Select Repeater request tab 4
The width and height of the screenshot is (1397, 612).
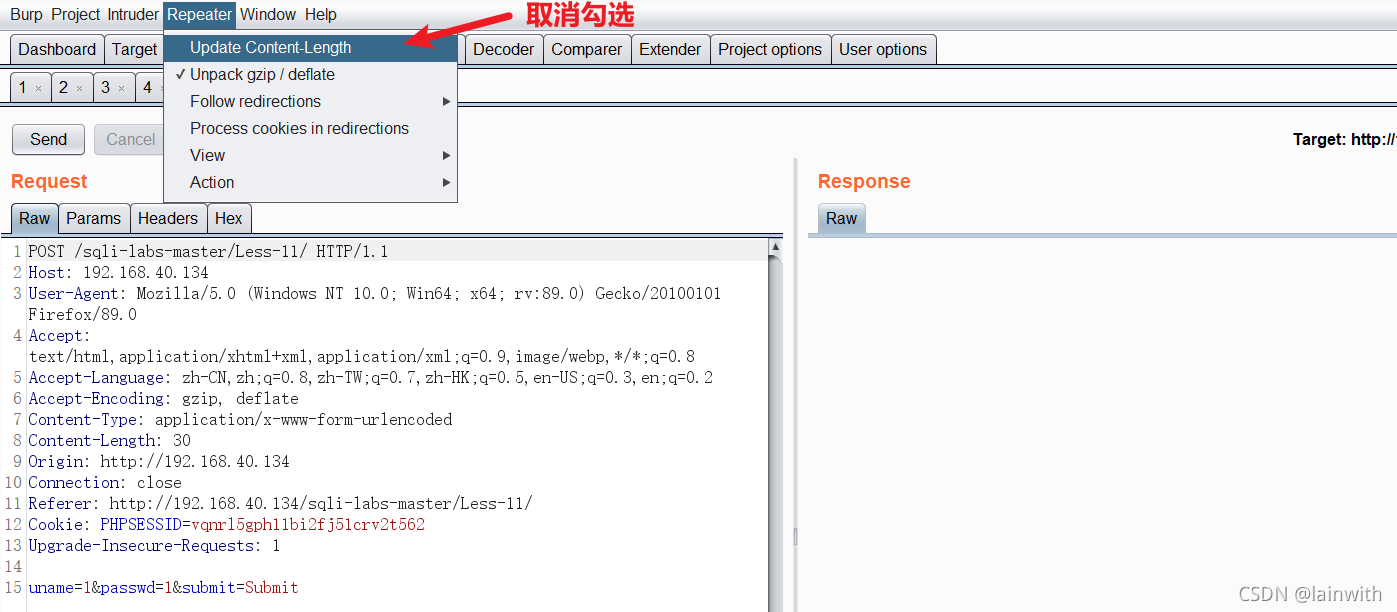coord(148,88)
